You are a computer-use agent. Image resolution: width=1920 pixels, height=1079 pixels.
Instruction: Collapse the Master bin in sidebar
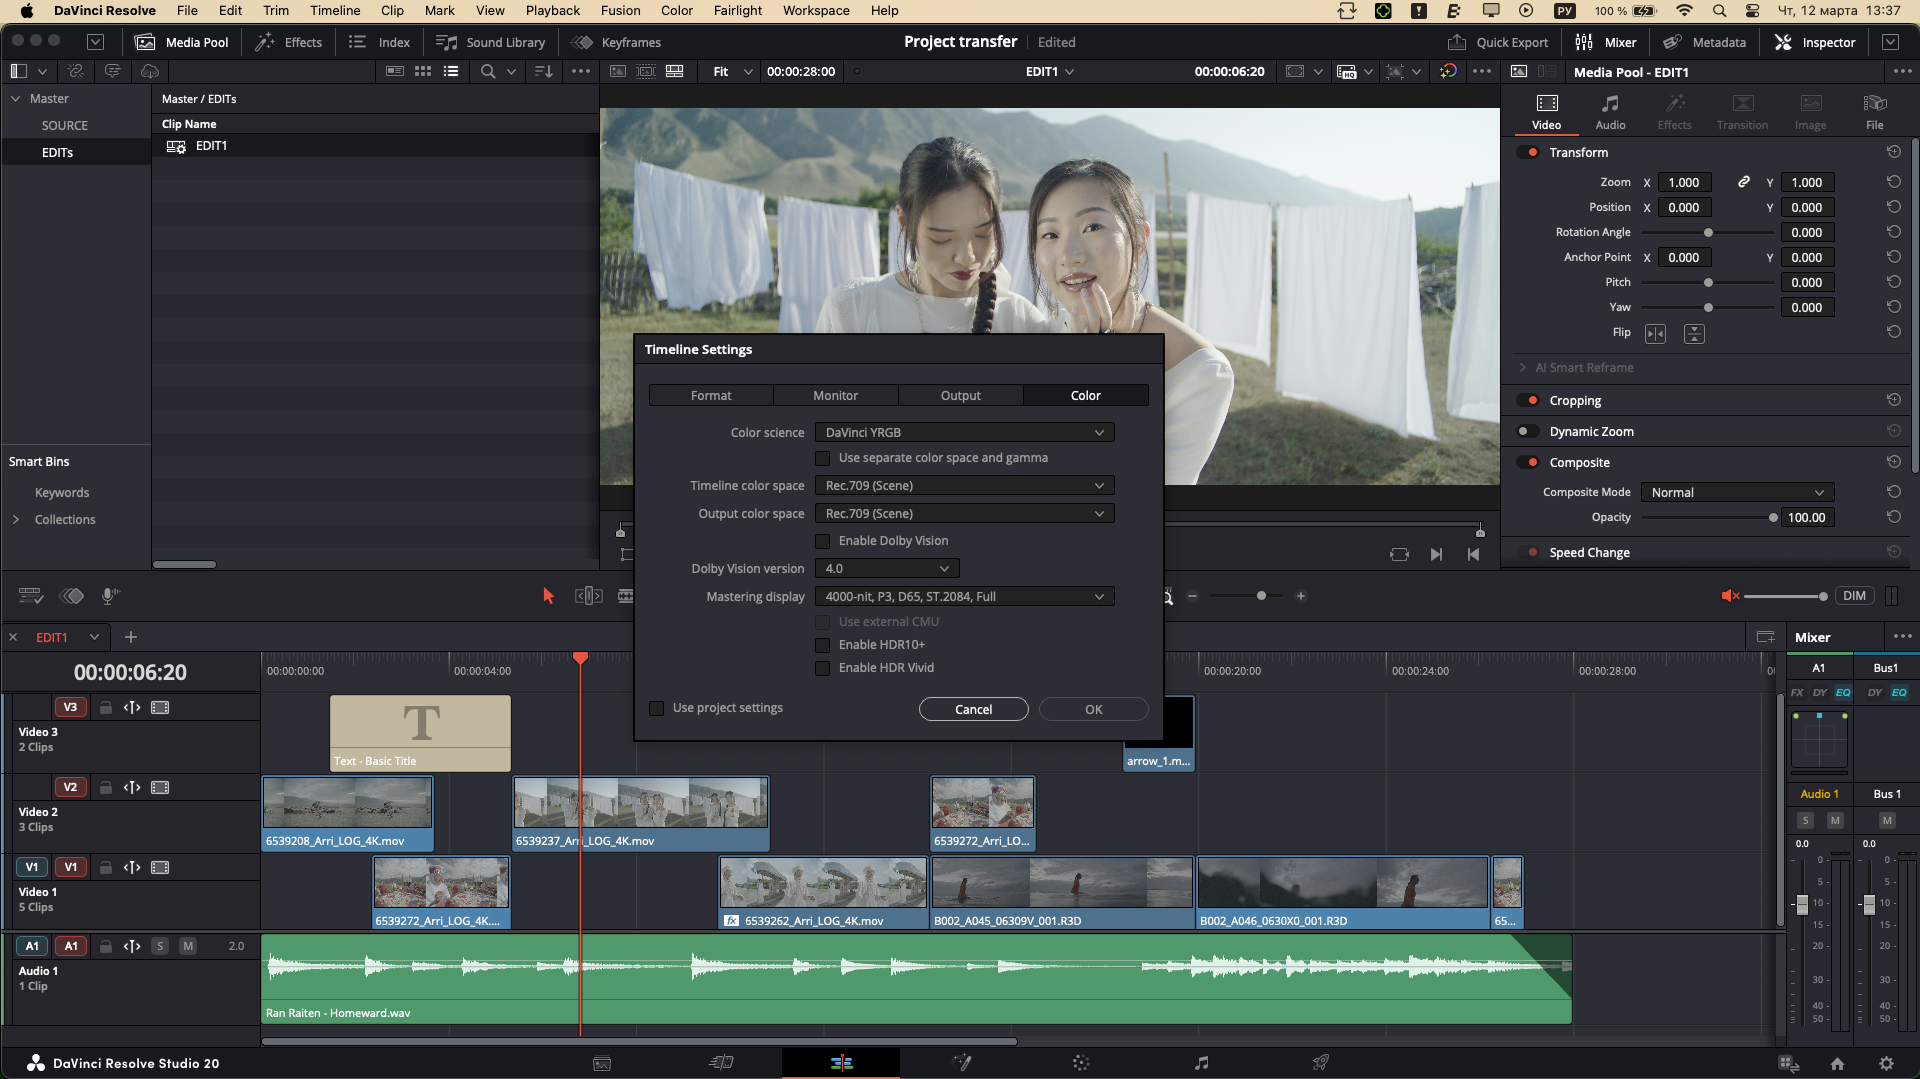[16, 98]
